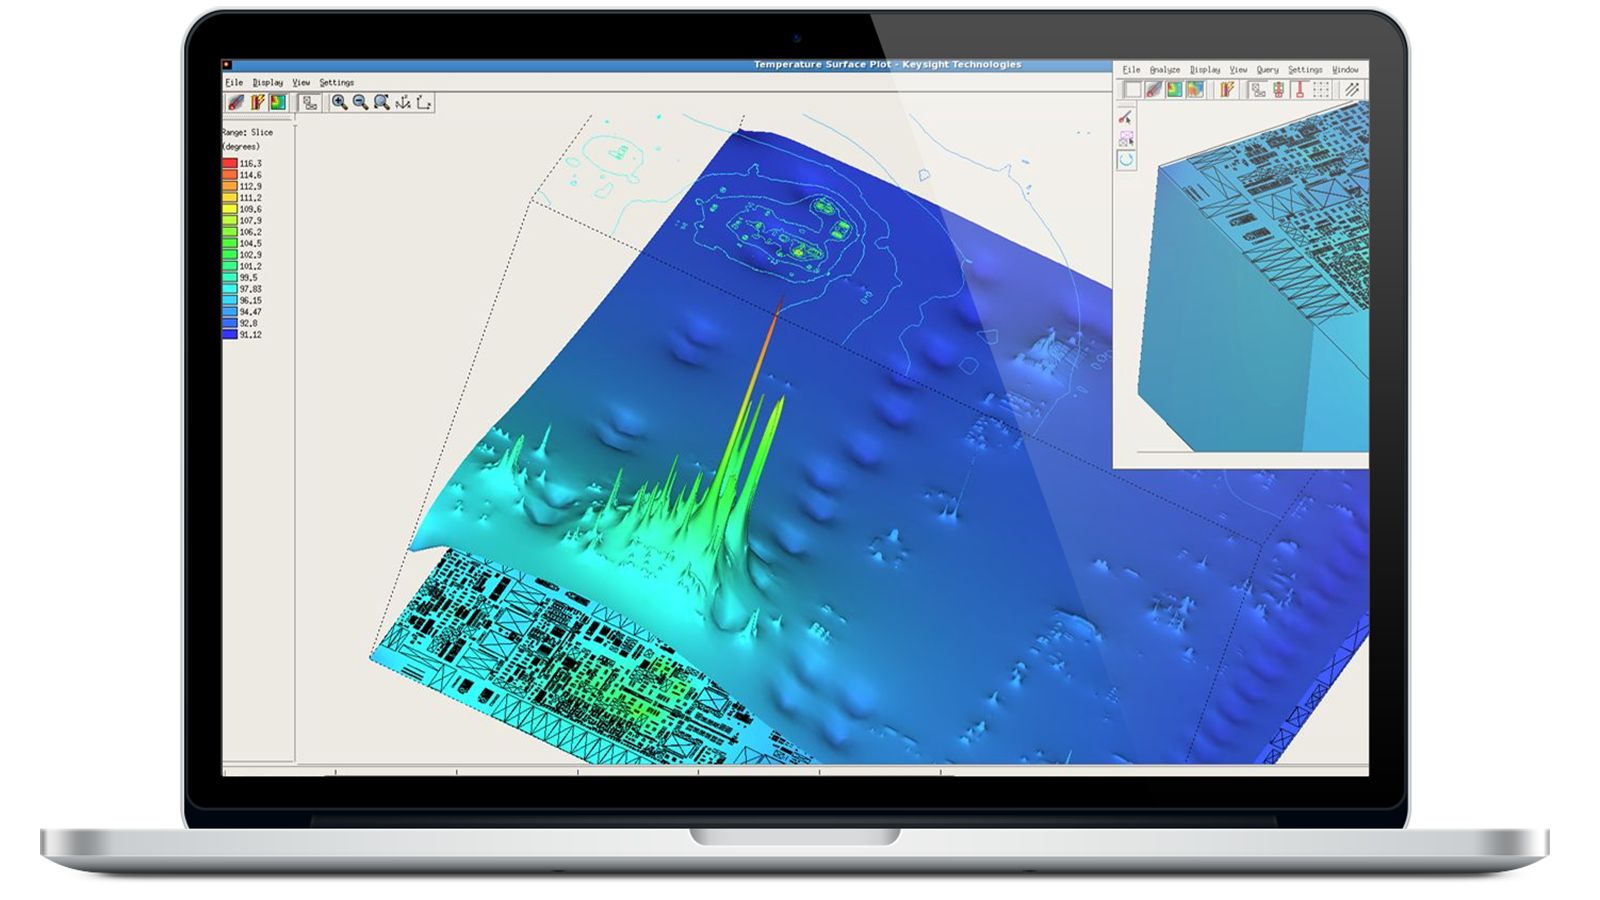
Task: Click the rotate view icon in right window
Action: [x=1126, y=159]
